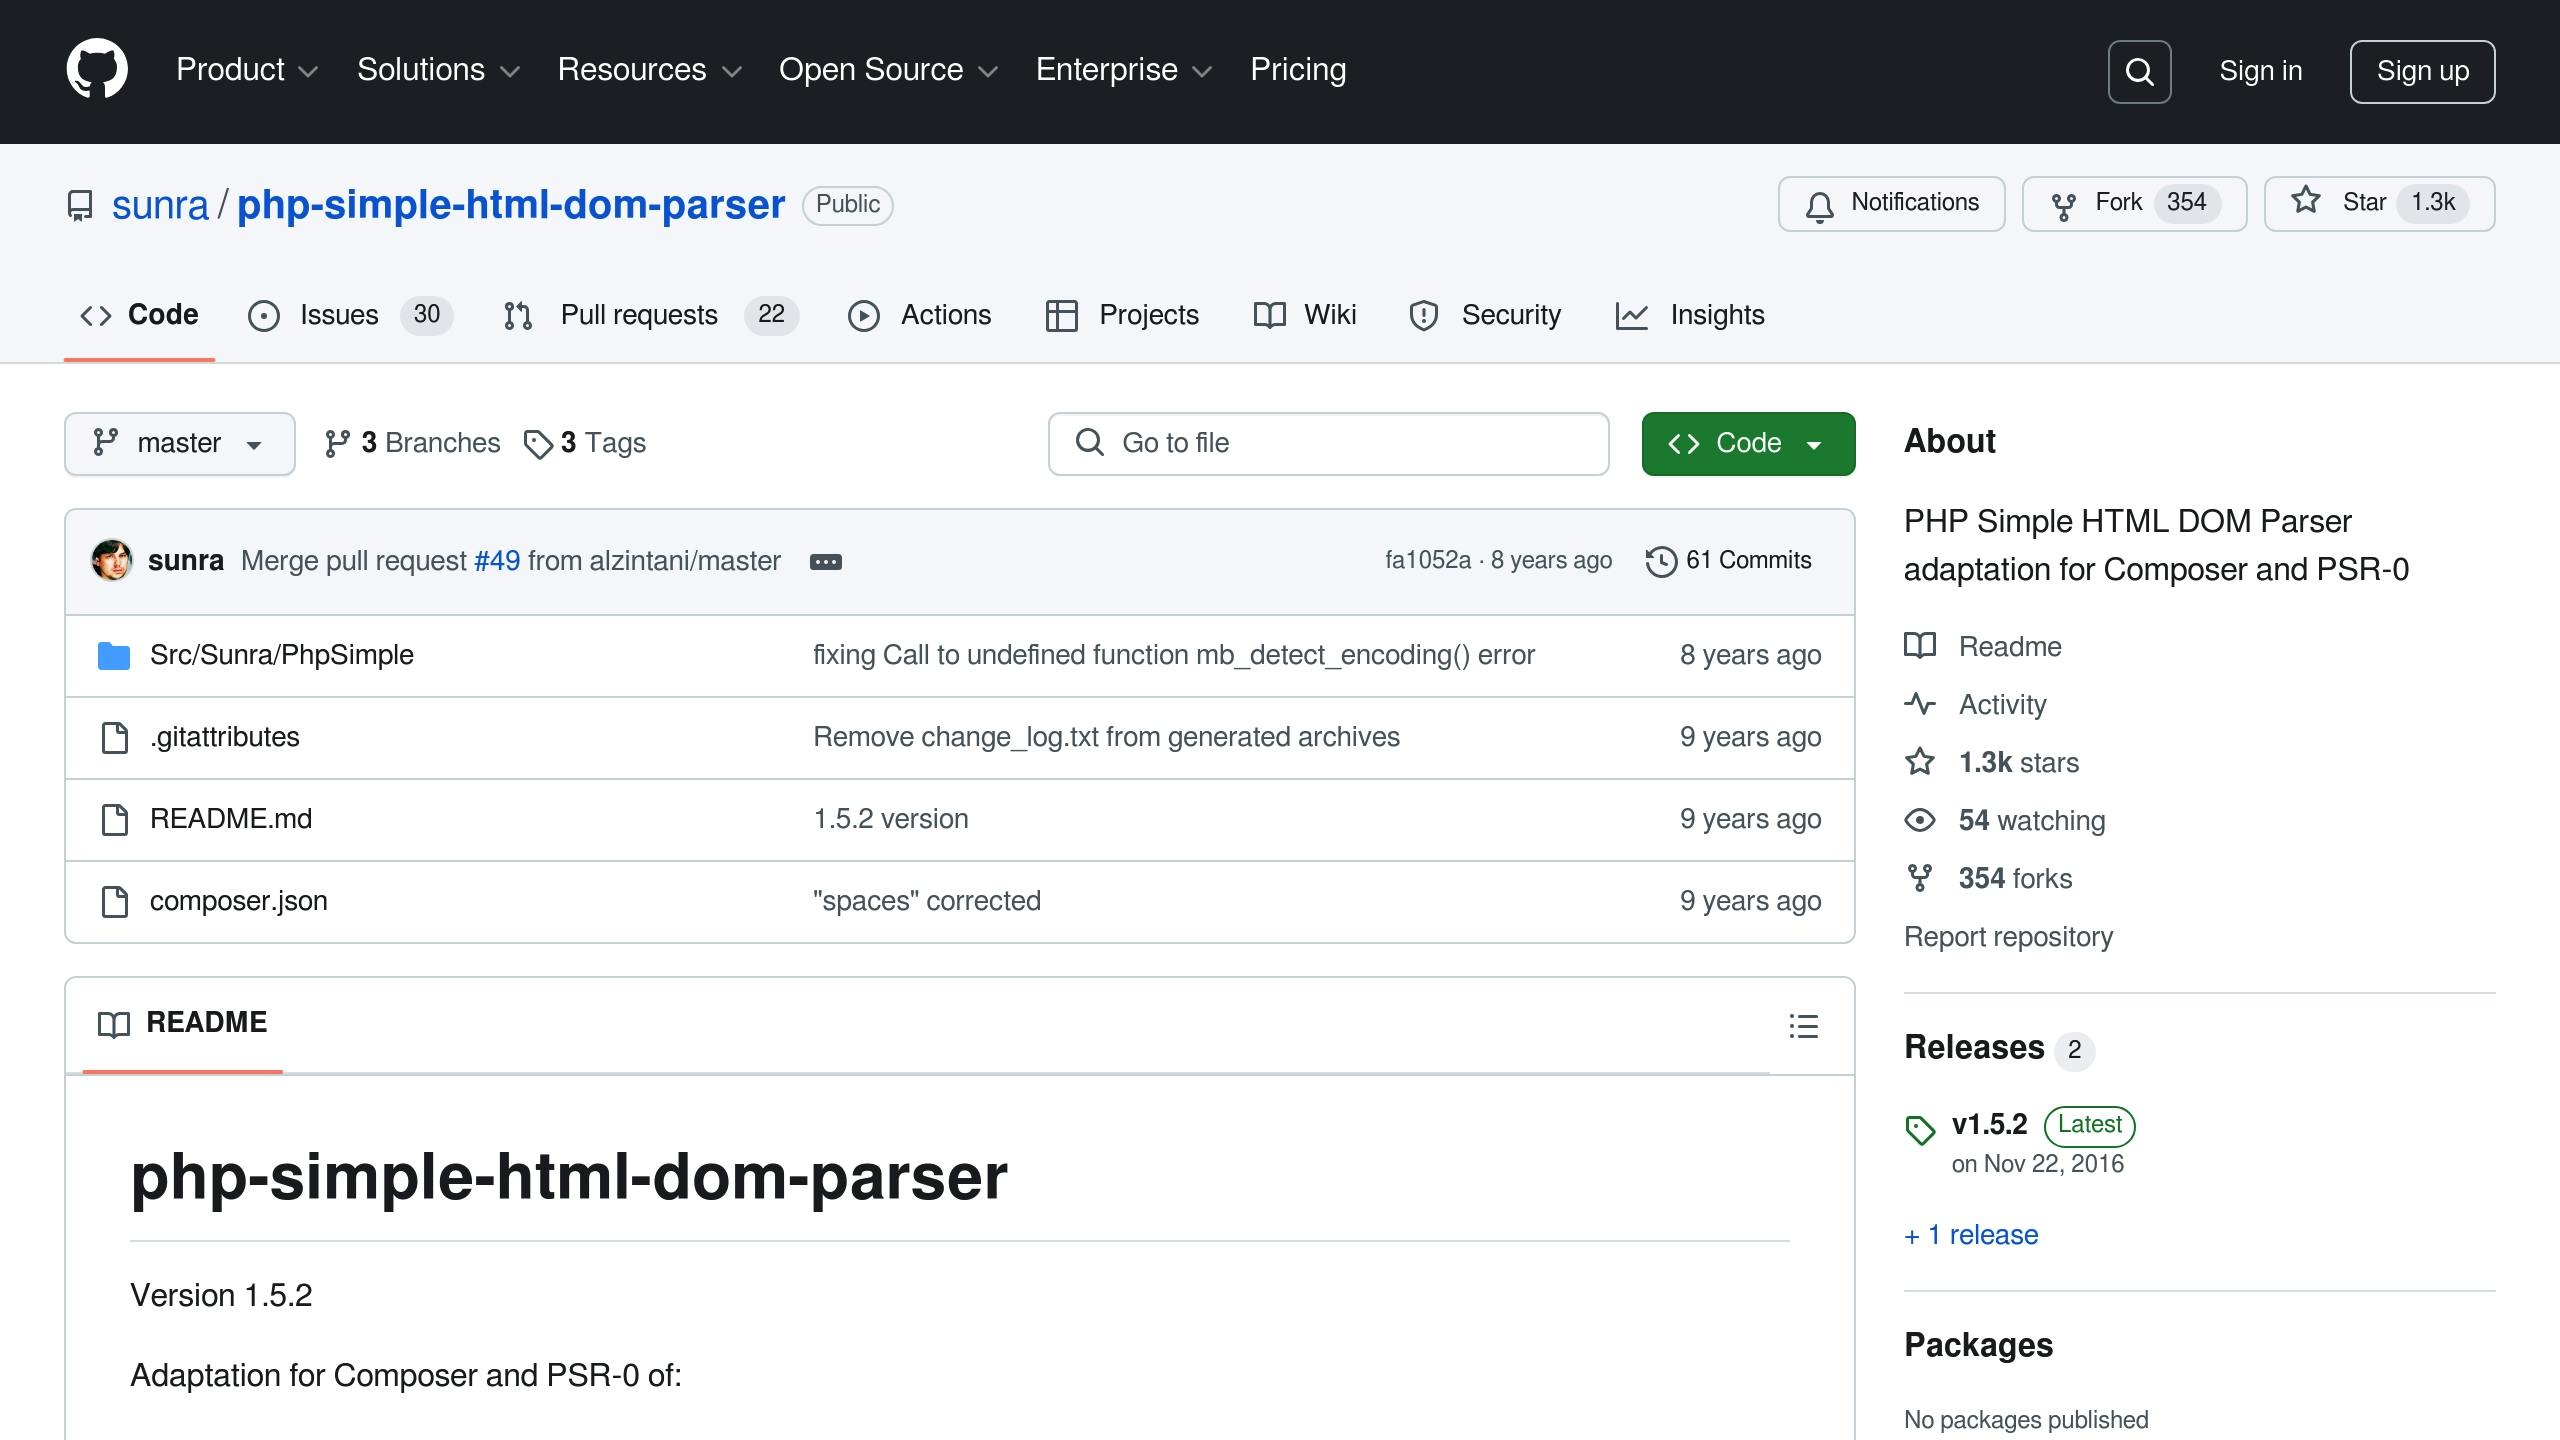Click the Src/Sunra/PhpSimple folder icon

click(x=114, y=656)
